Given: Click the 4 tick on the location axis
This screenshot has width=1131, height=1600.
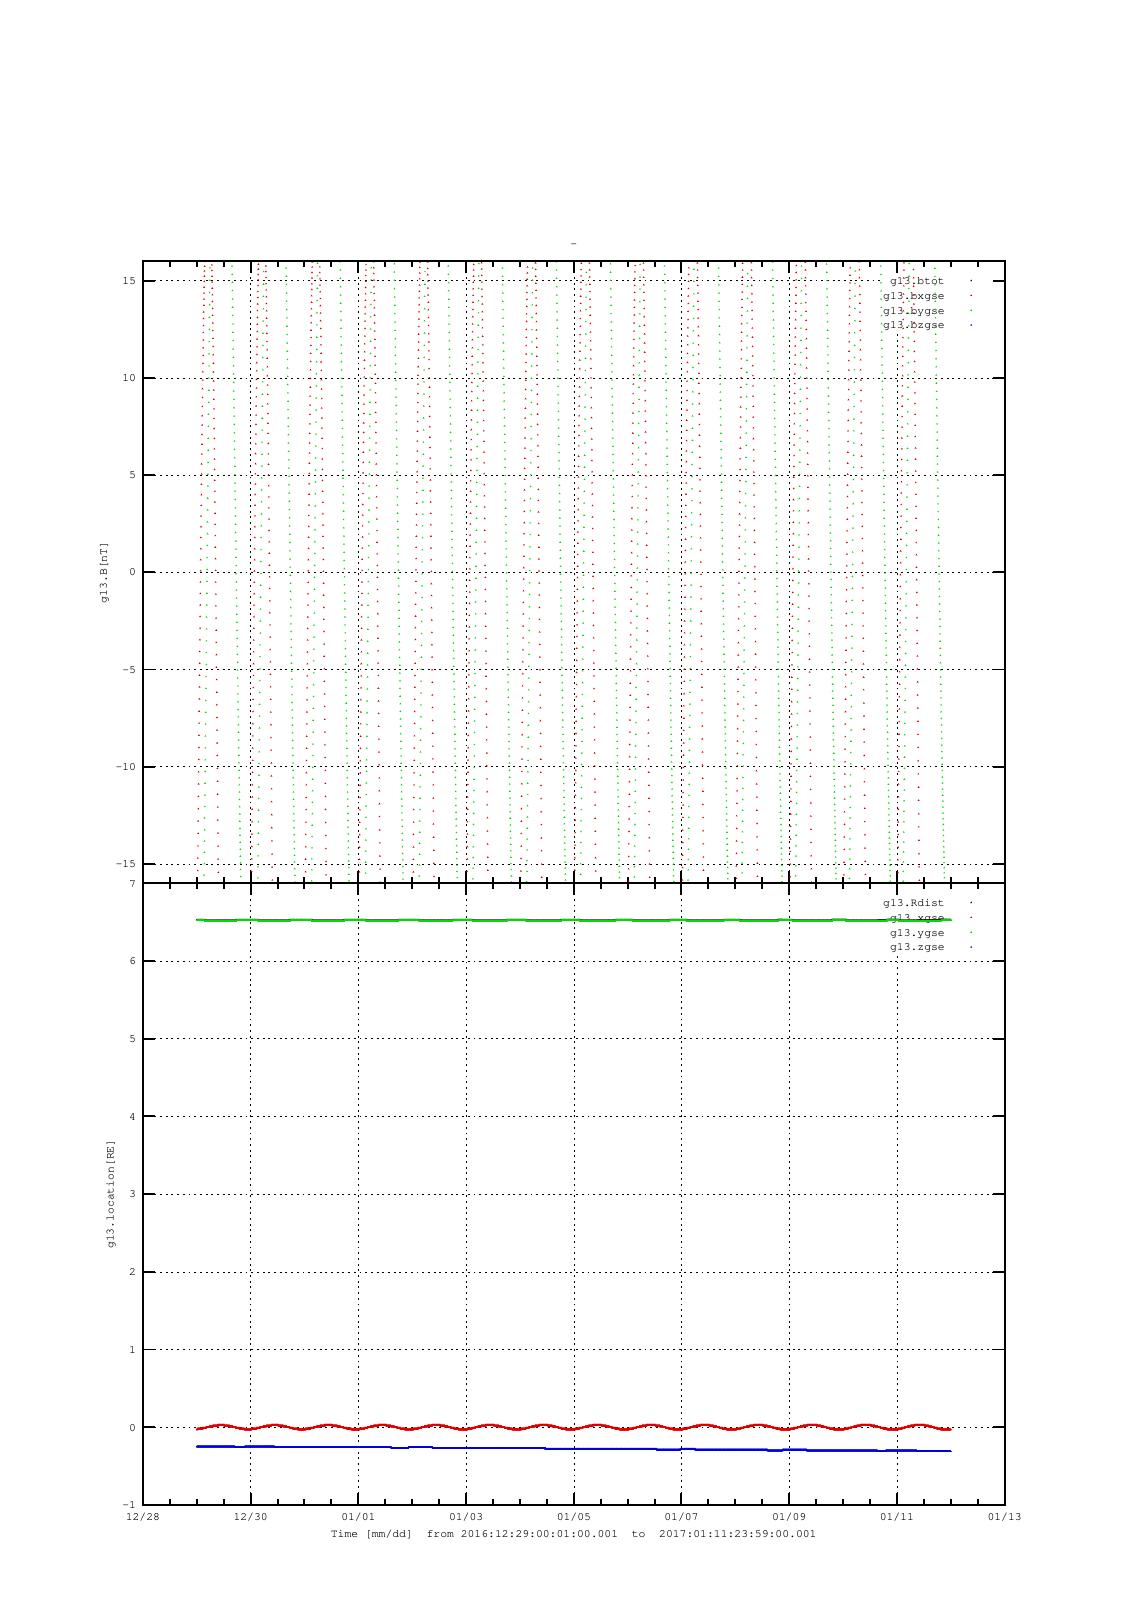Looking at the screenshot, I should [132, 1117].
